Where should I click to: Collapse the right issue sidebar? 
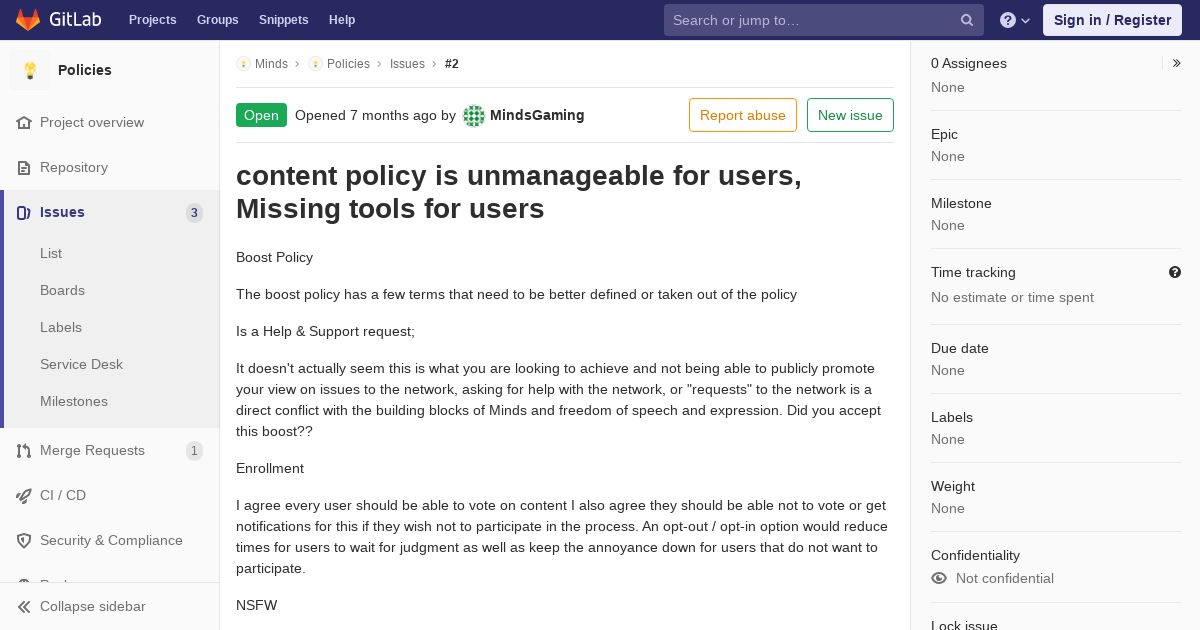point(1177,63)
